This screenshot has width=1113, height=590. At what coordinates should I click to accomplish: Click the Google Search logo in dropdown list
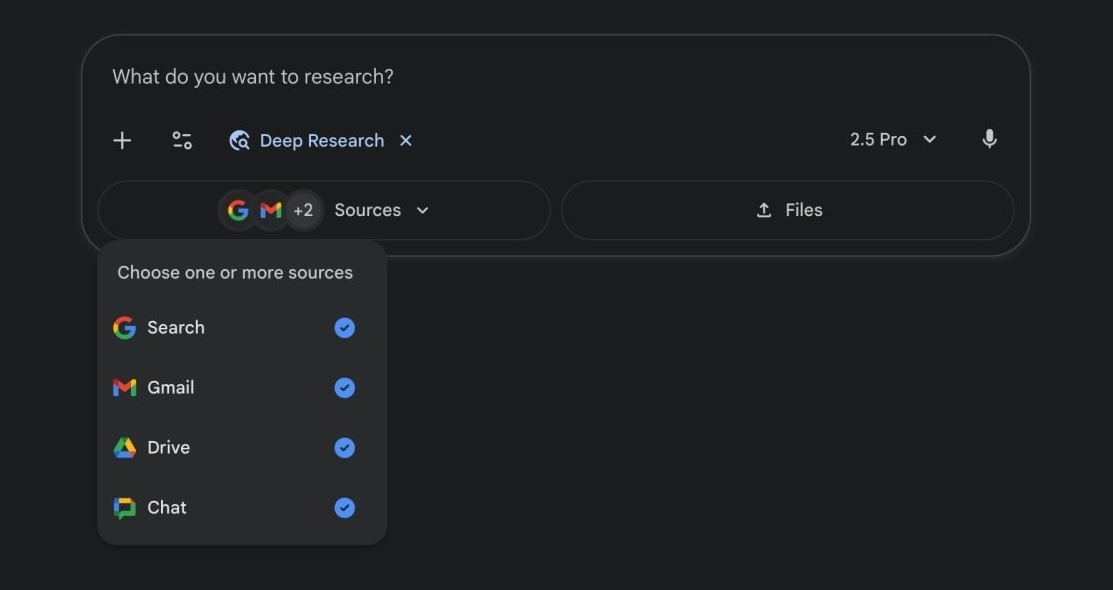[x=124, y=328]
